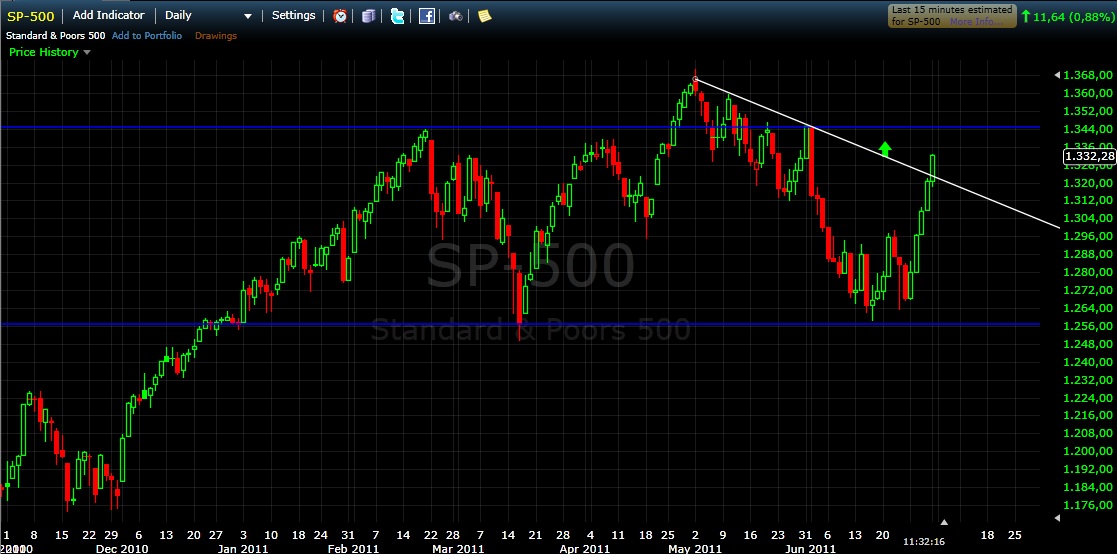Screen dimensions: 1117x555
Task: Click the Standard & Poors 500 name text
Action: click(56, 36)
